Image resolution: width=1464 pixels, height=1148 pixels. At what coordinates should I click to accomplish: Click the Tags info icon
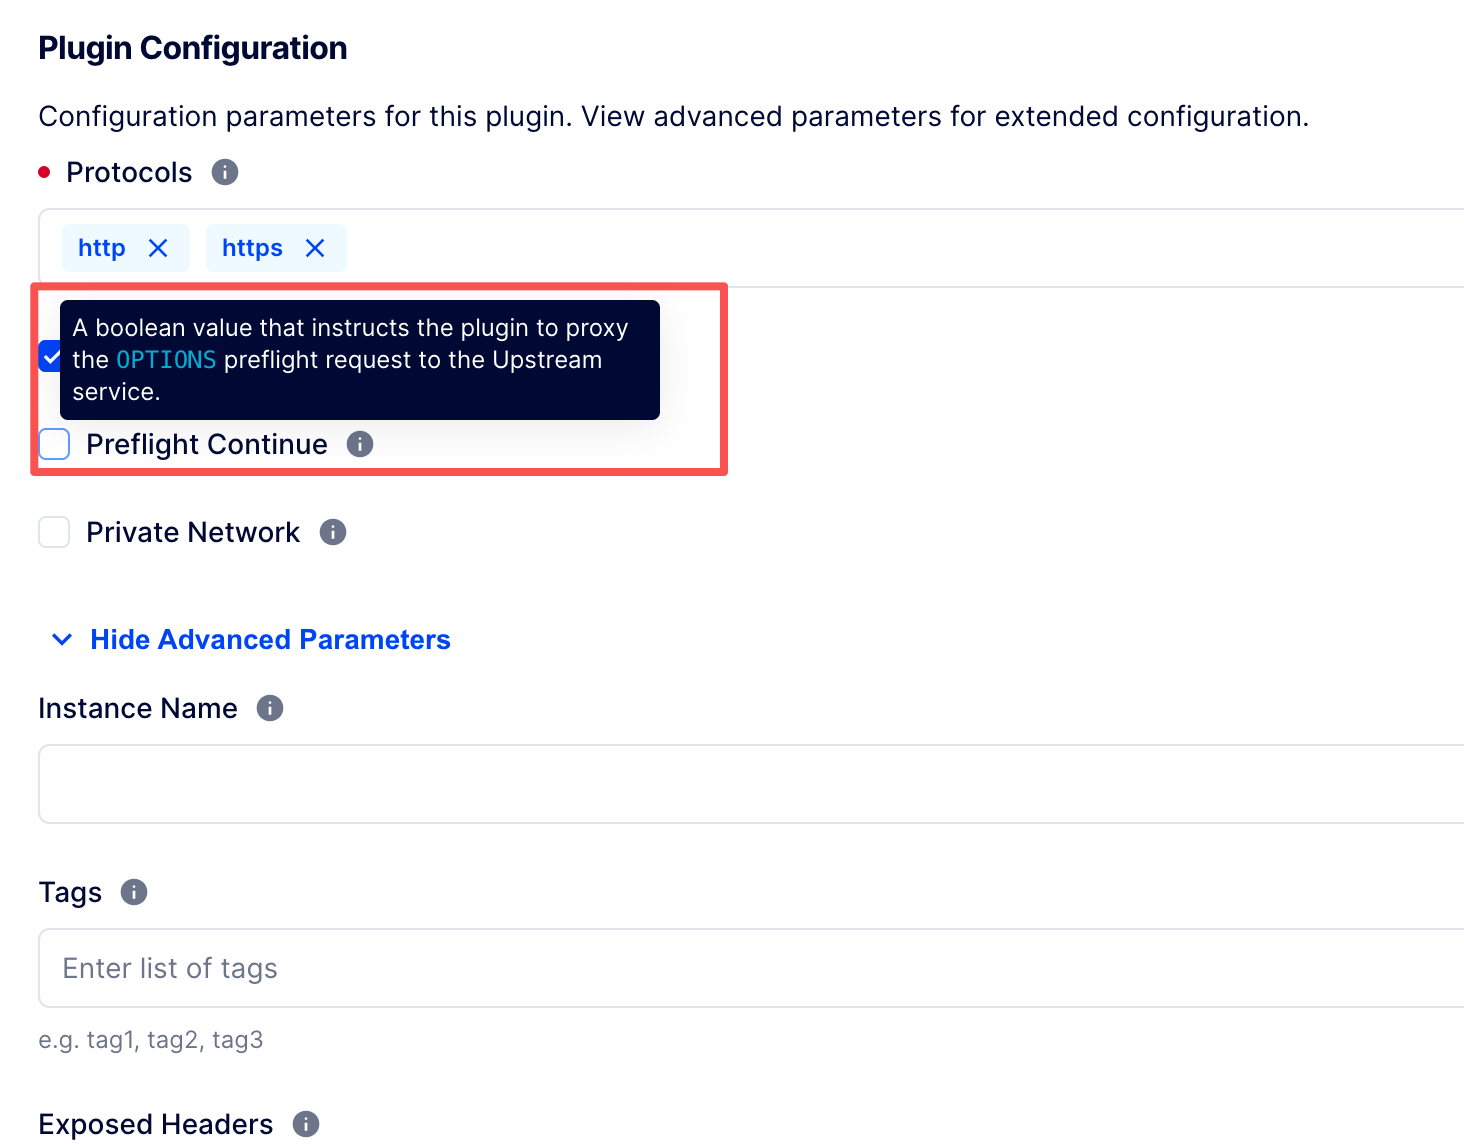(x=134, y=892)
